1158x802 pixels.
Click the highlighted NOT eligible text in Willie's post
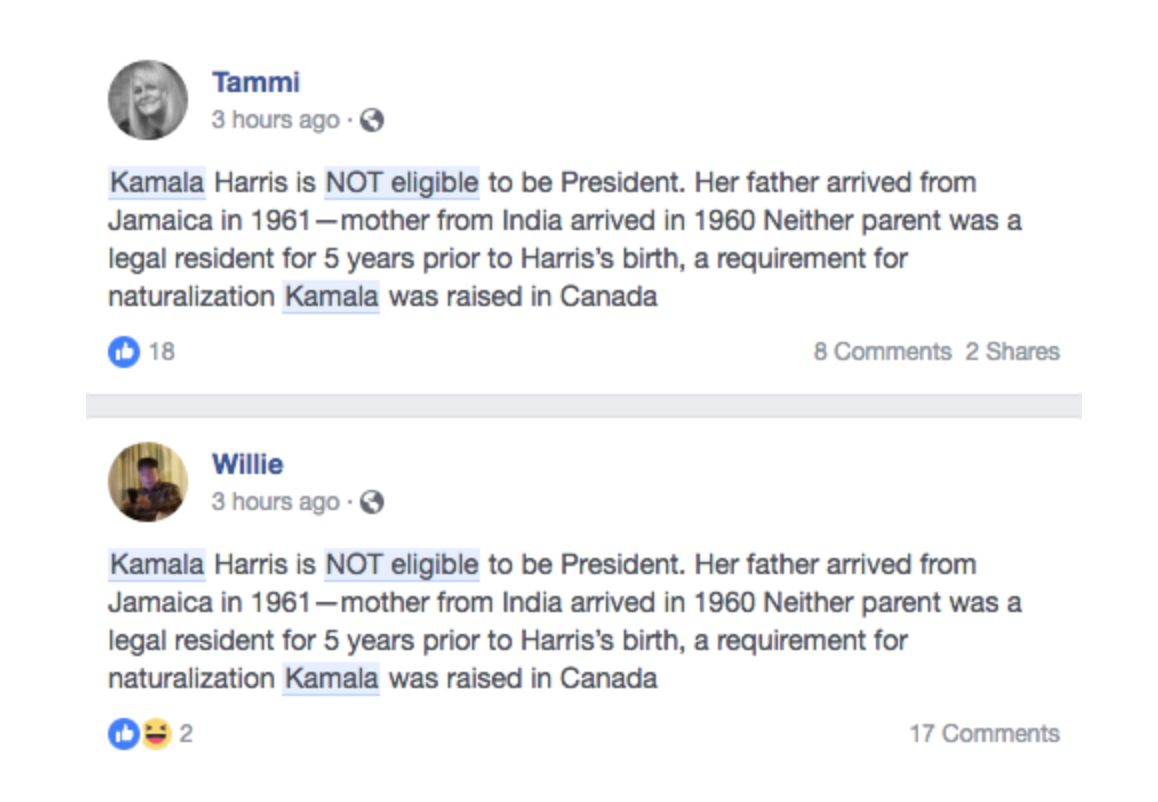402,564
